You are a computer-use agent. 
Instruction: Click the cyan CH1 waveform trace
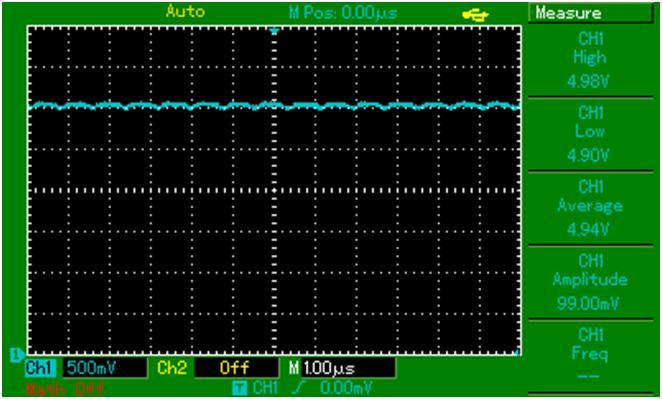click(274, 106)
